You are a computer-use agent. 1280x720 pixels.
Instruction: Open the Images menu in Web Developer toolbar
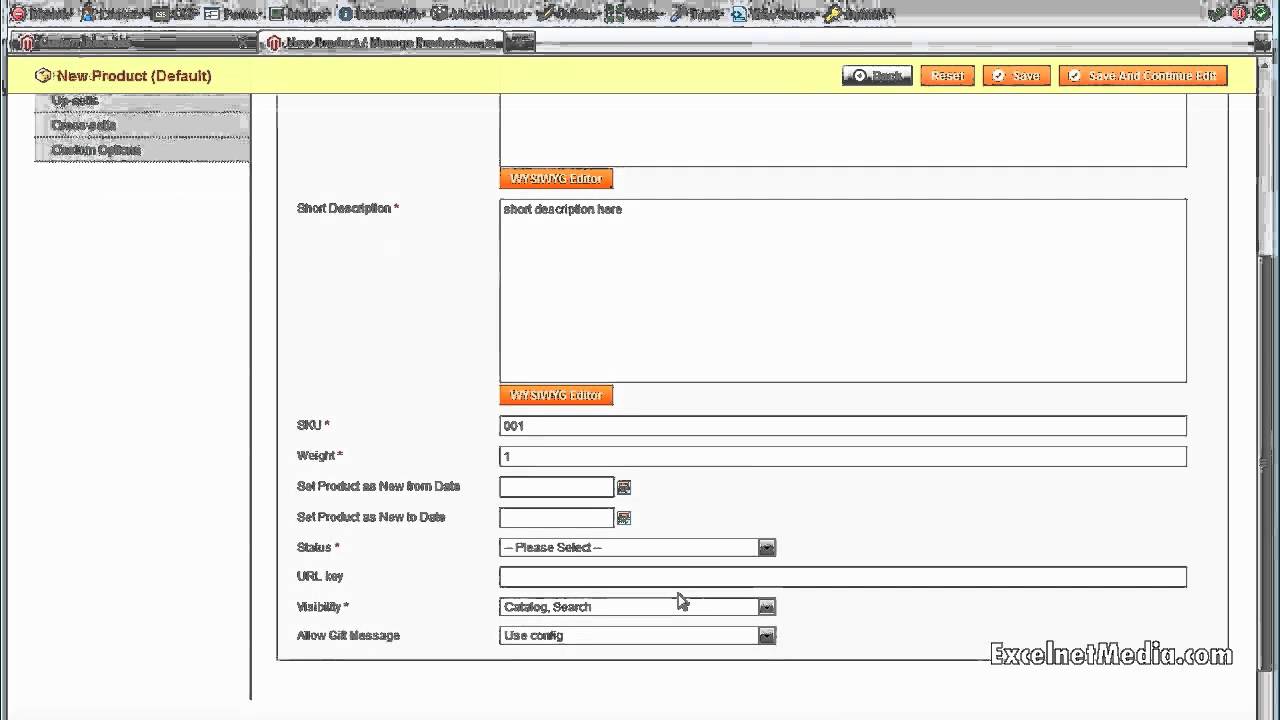click(301, 14)
